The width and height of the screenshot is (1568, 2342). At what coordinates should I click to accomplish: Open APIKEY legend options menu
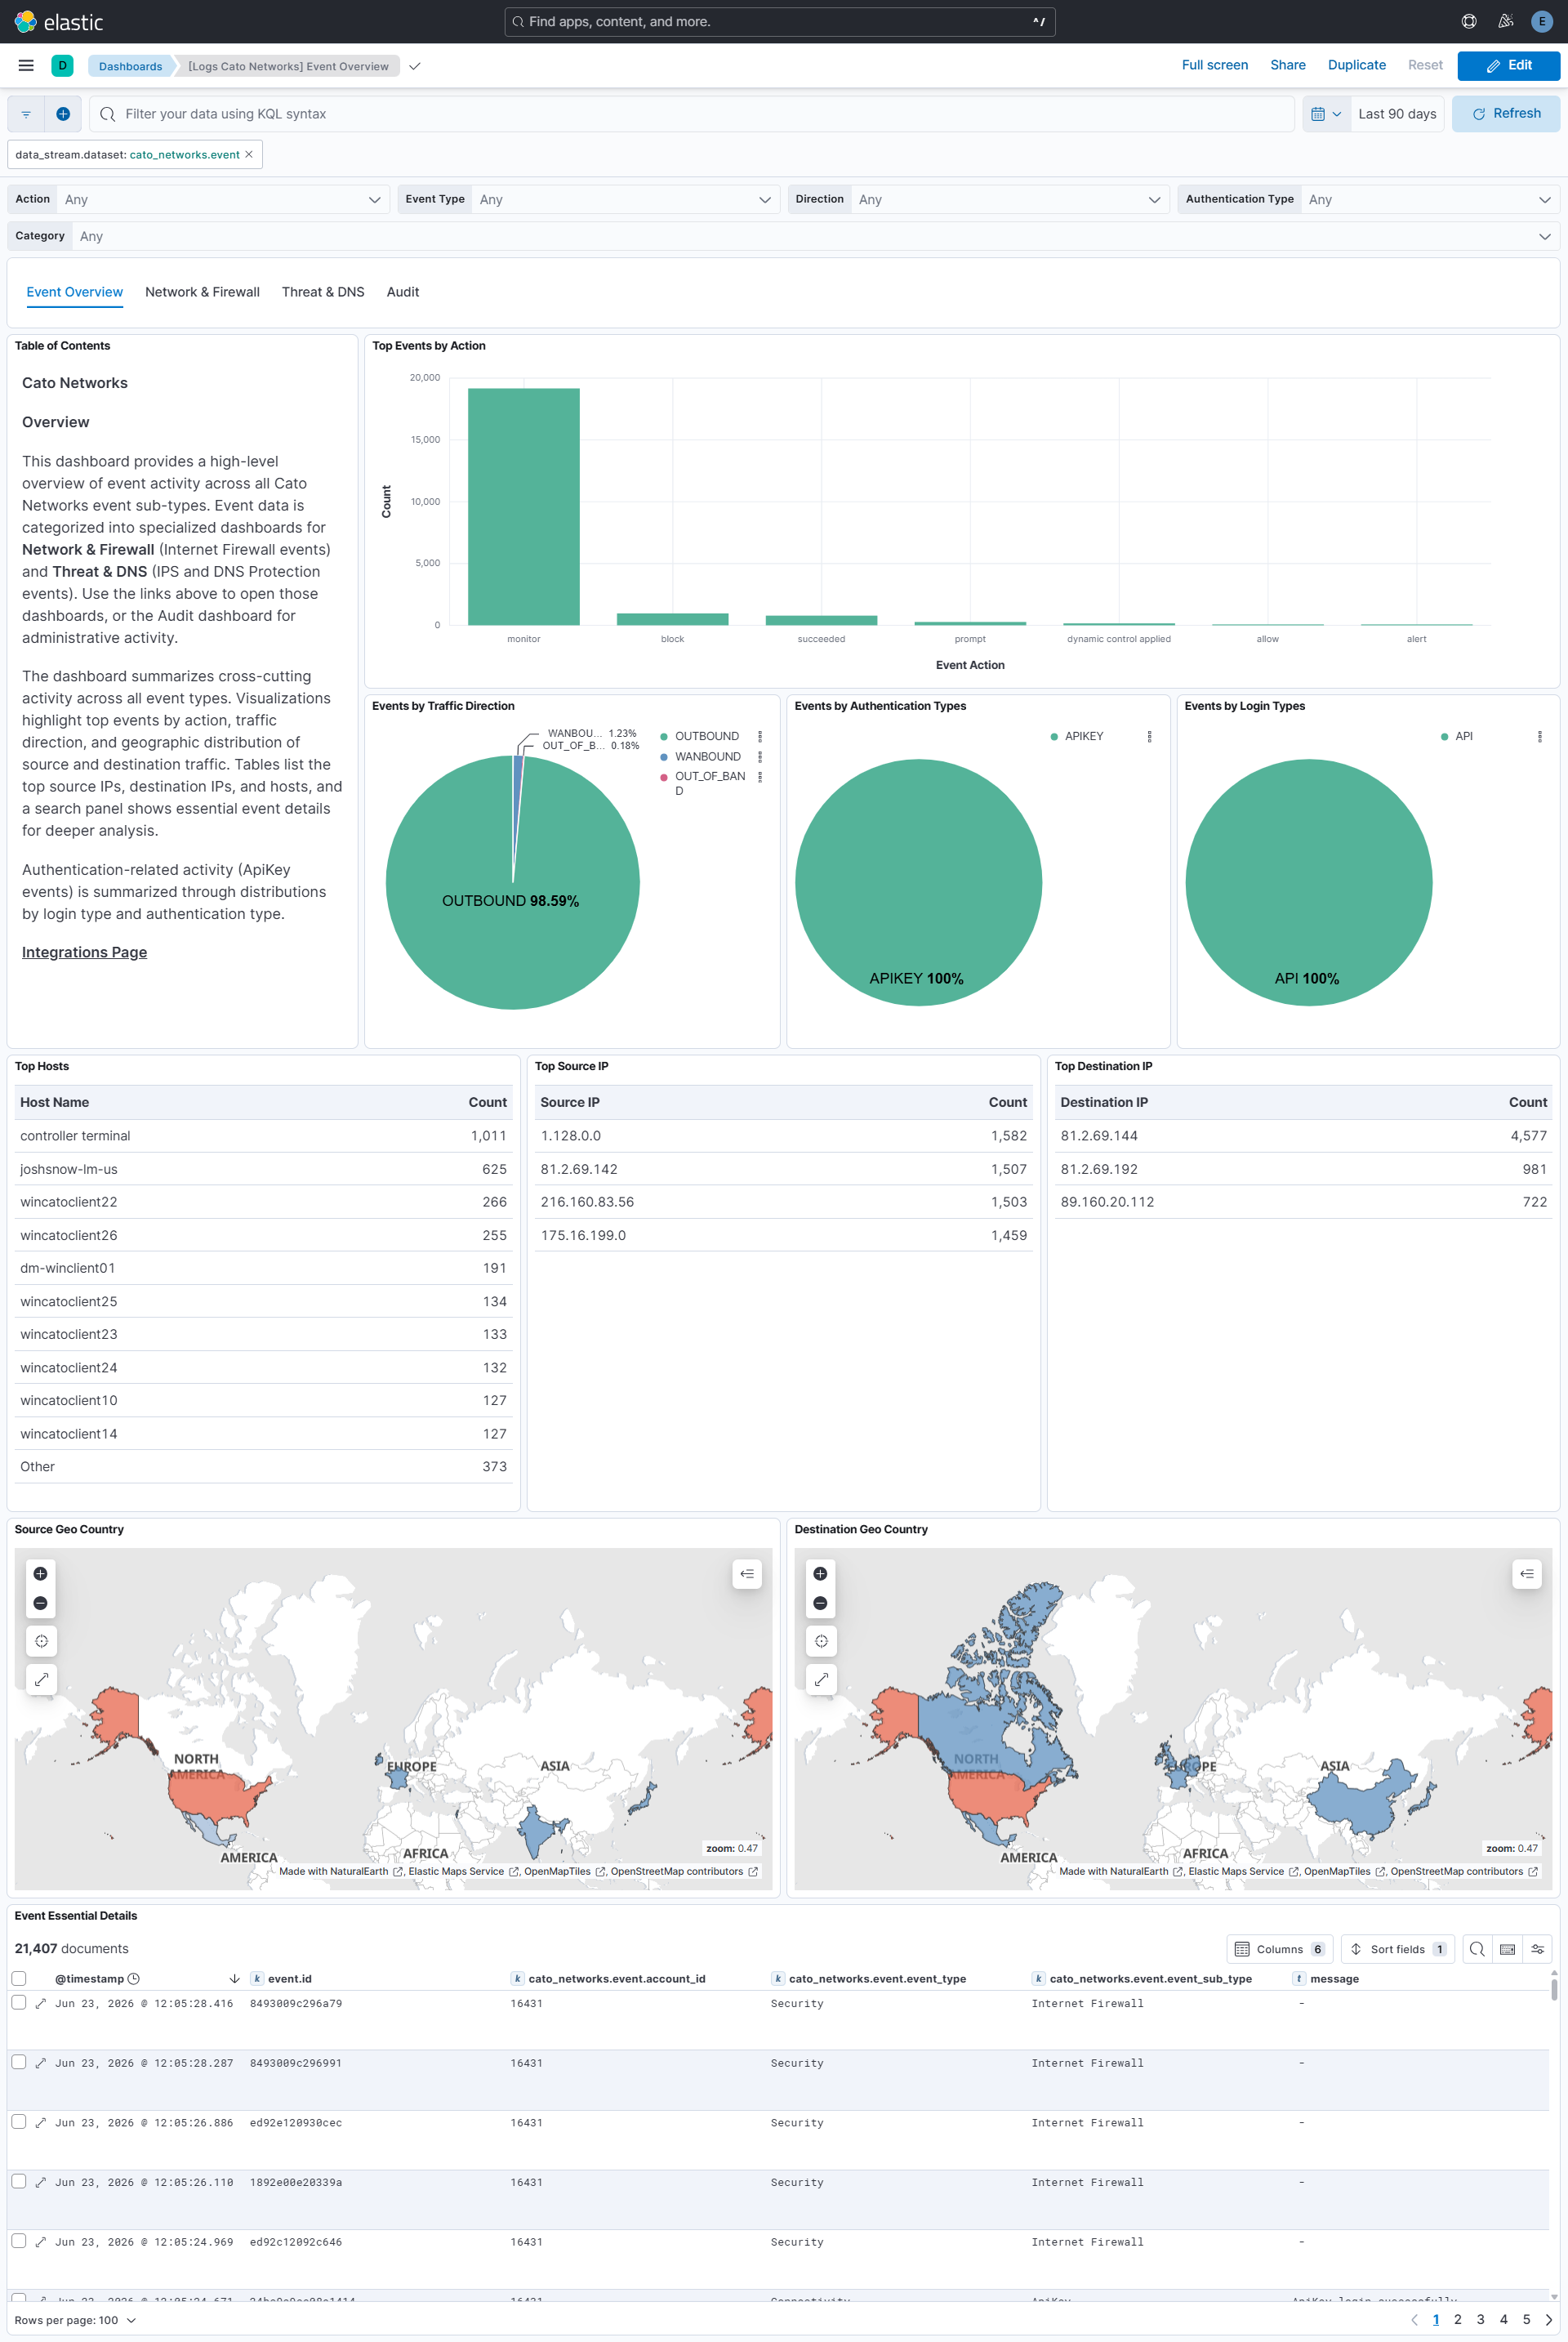pos(1150,737)
